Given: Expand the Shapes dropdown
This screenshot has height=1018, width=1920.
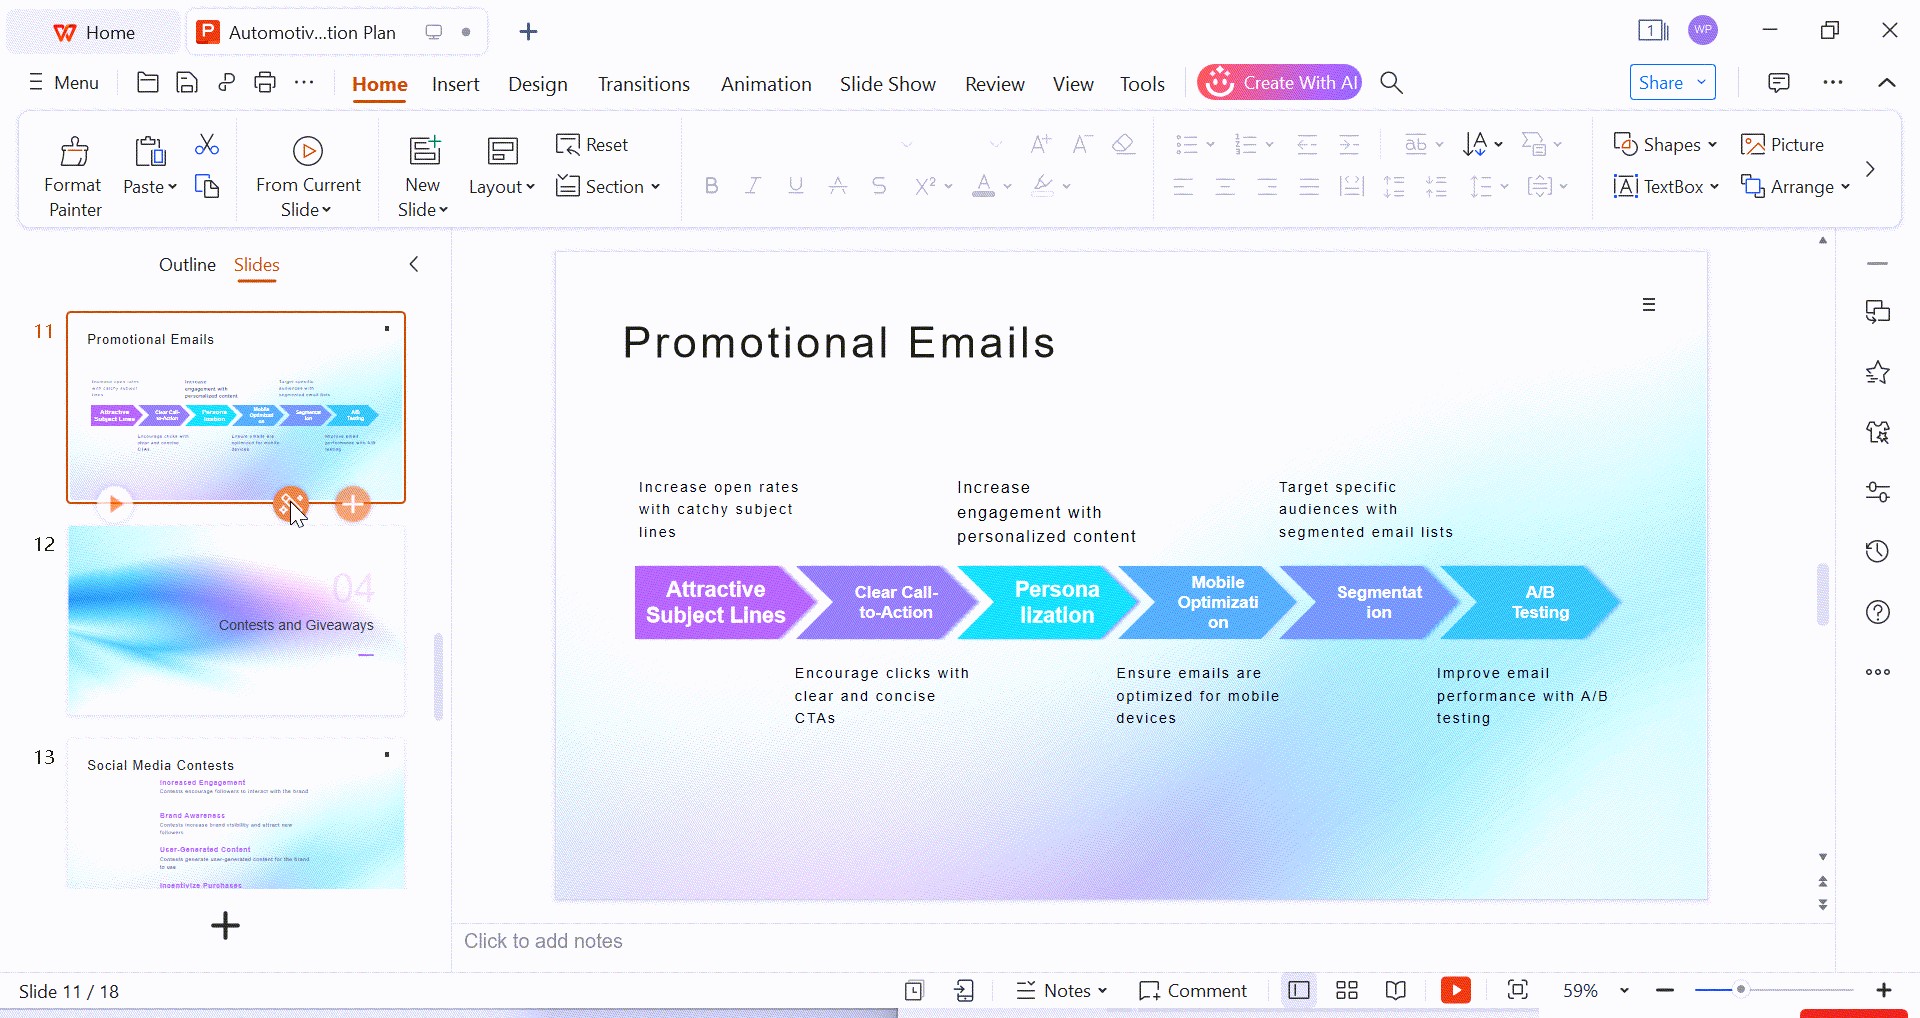Looking at the screenshot, I should tap(1664, 145).
